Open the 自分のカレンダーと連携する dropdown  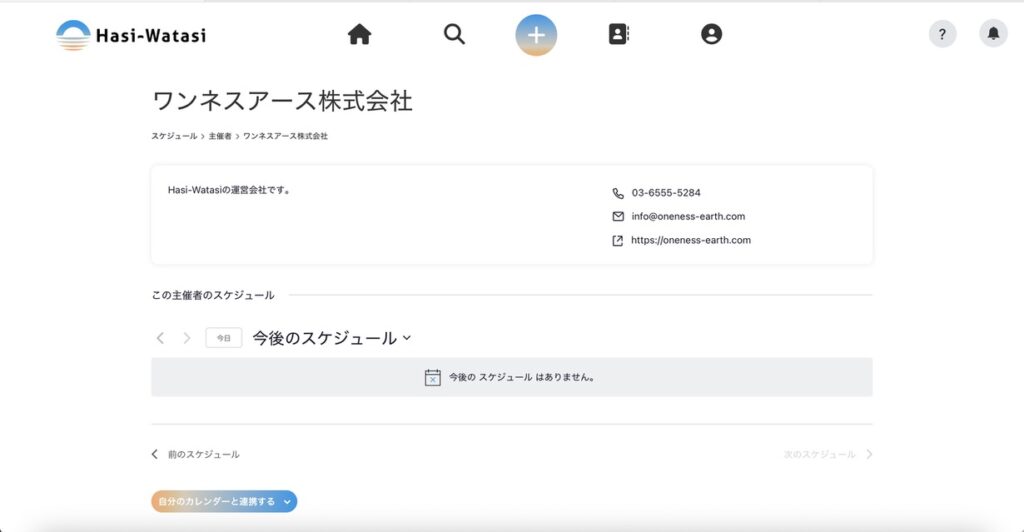pos(224,502)
